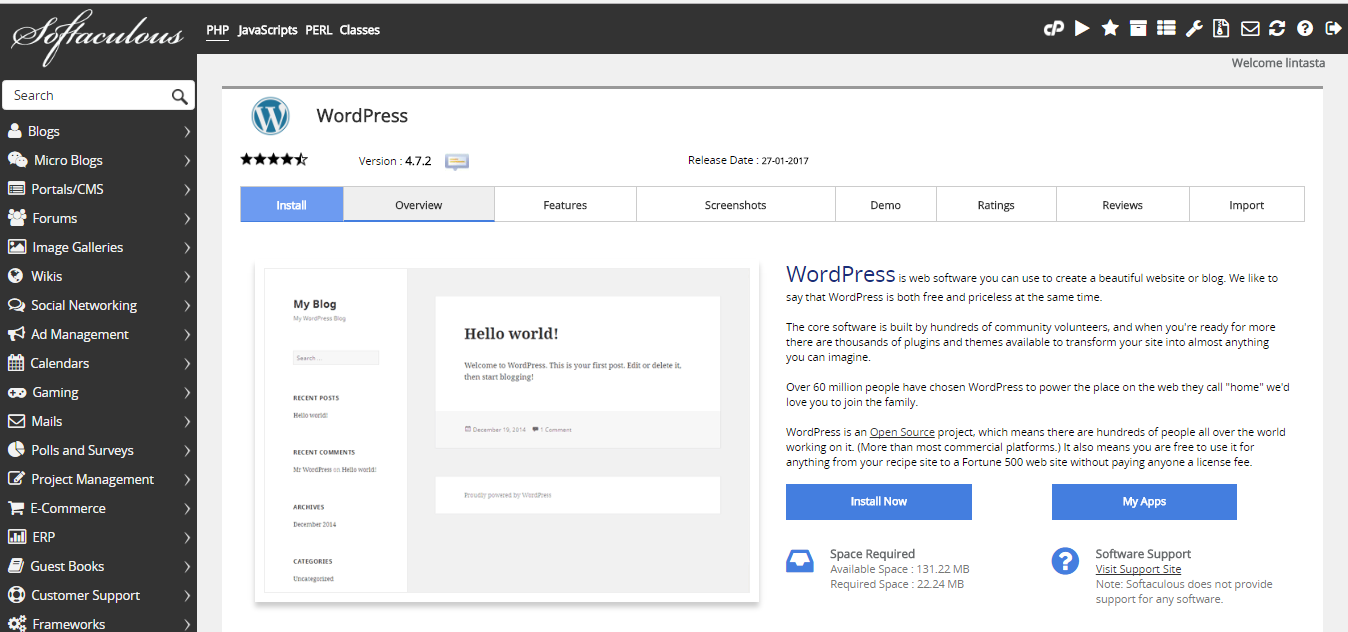This screenshot has width=1348, height=632.
Task: Open the Reviews tab
Action: (1123, 204)
